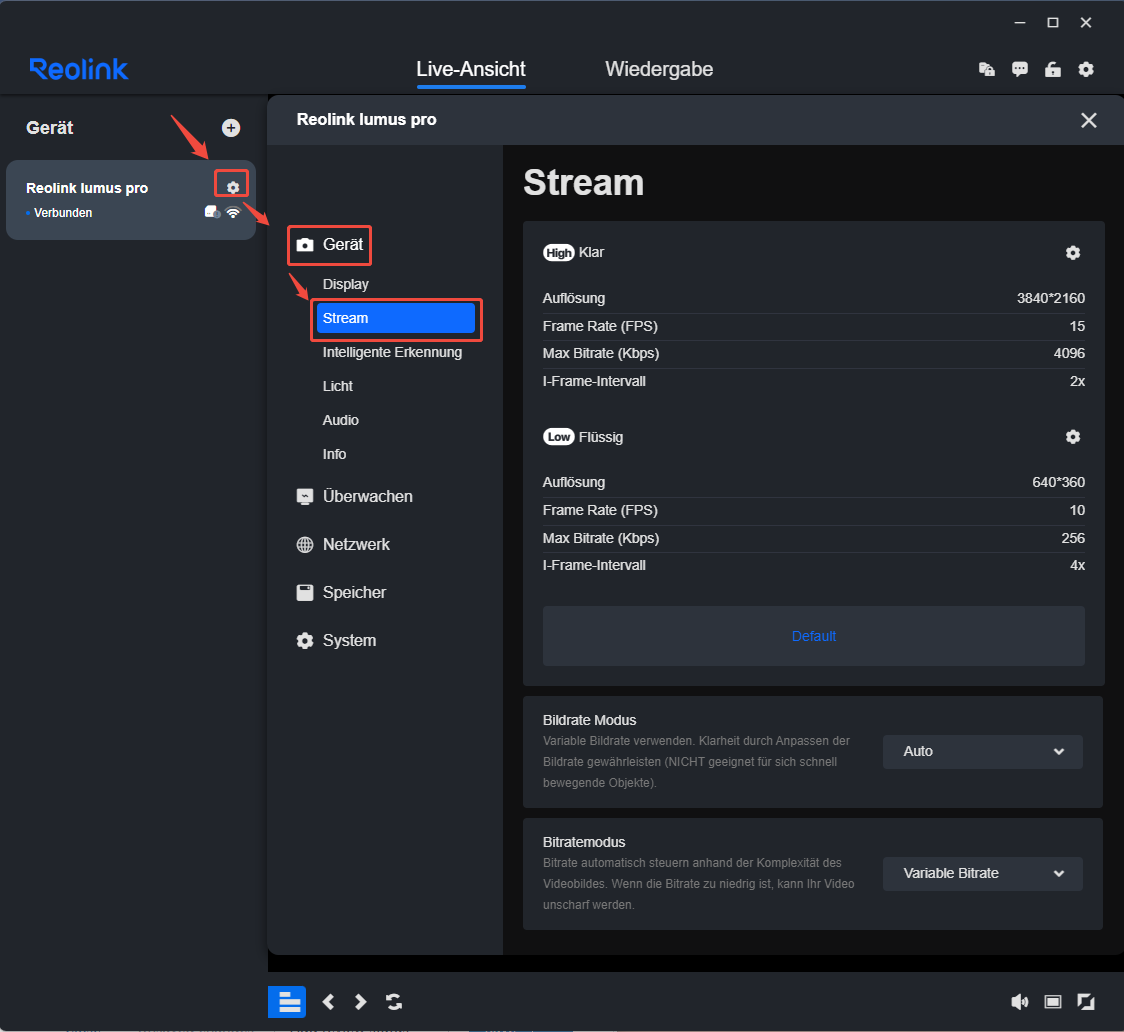This screenshot has width=1124, height=1032.
Task: Switch to the Live-Ansicht tab
Action: (471, 70)
